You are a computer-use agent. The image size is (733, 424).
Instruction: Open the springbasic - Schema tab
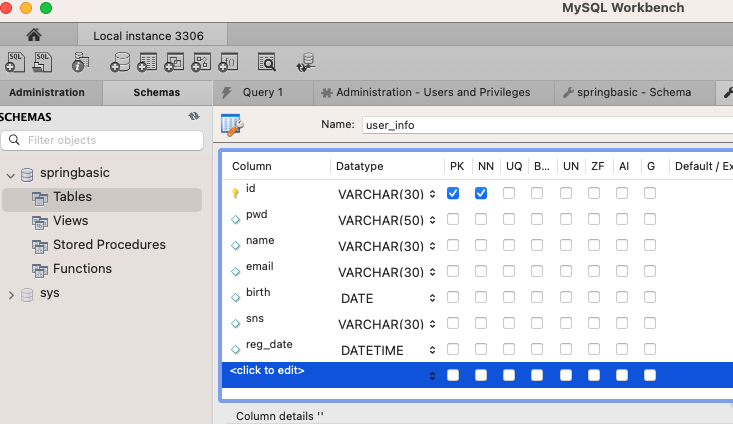click(x=634, y=93)
